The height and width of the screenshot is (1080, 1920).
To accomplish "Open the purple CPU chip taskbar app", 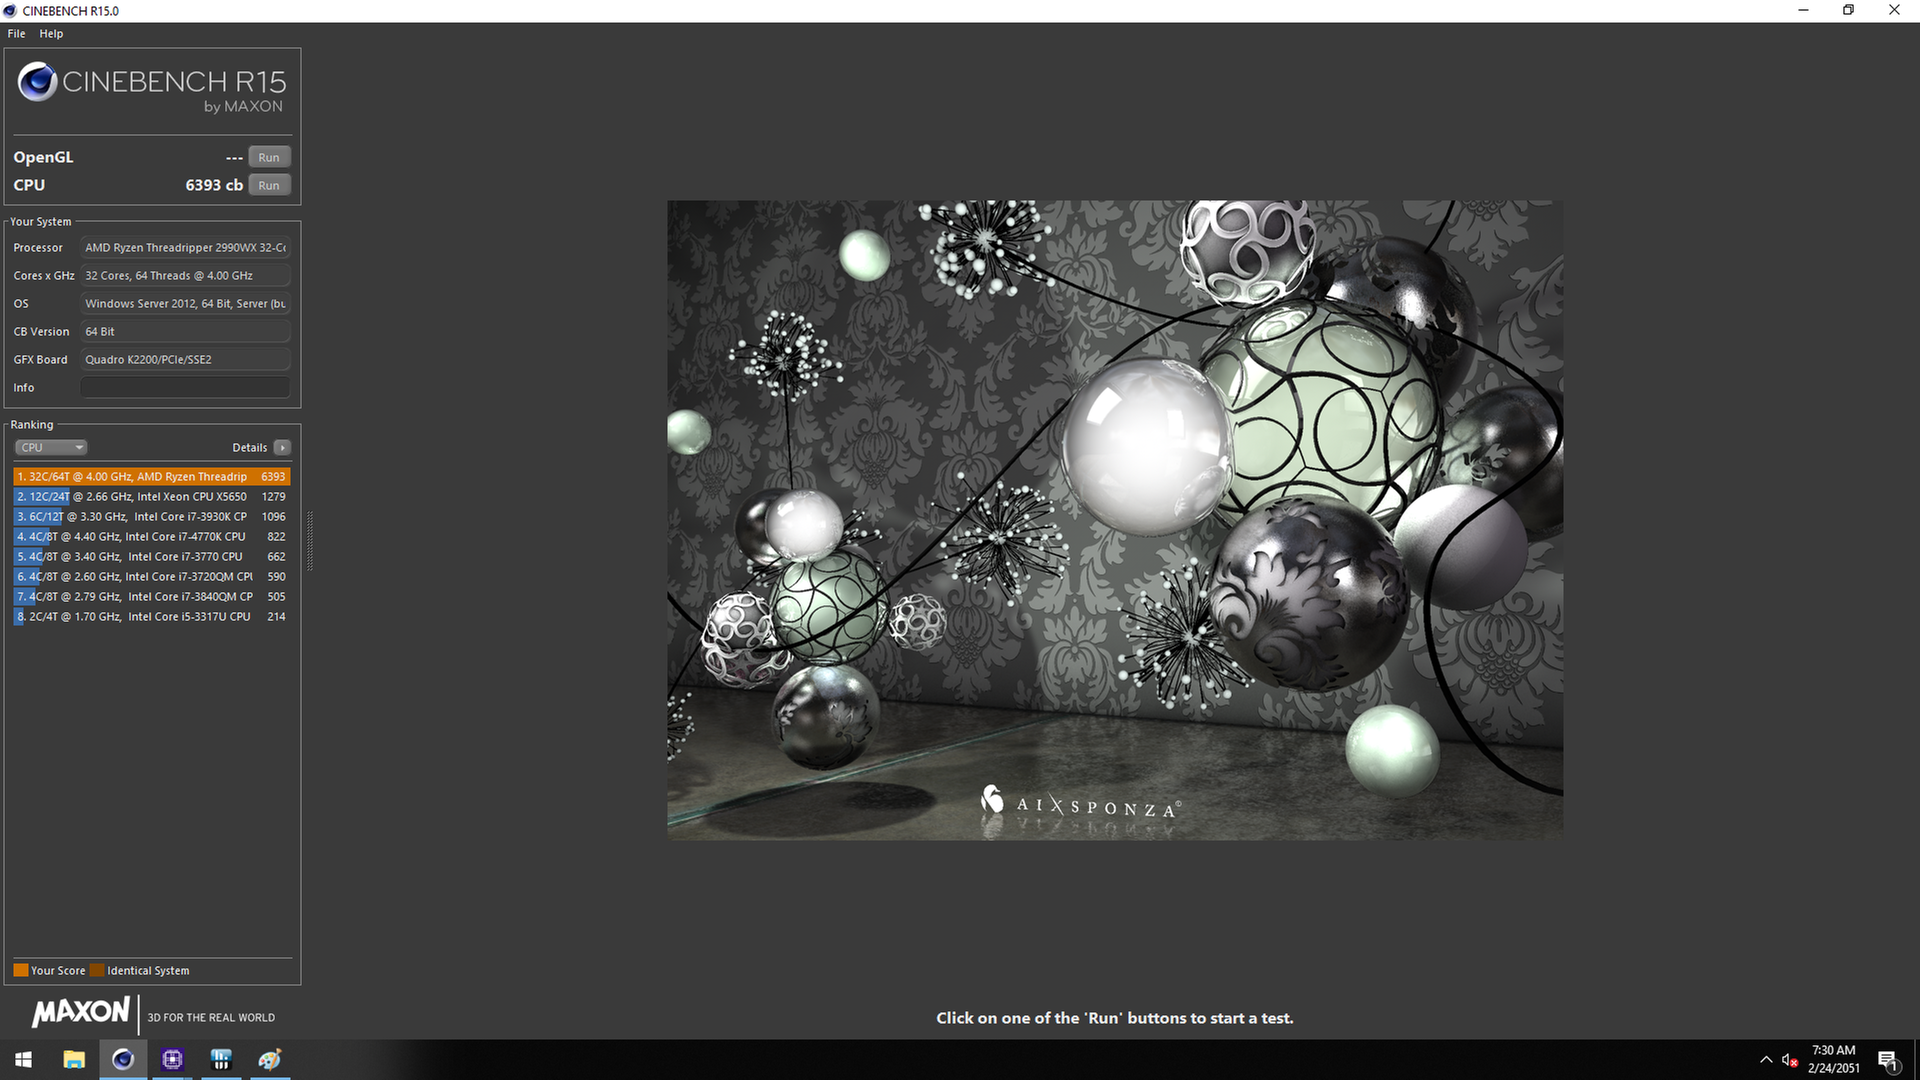I will pos(172,1059).
